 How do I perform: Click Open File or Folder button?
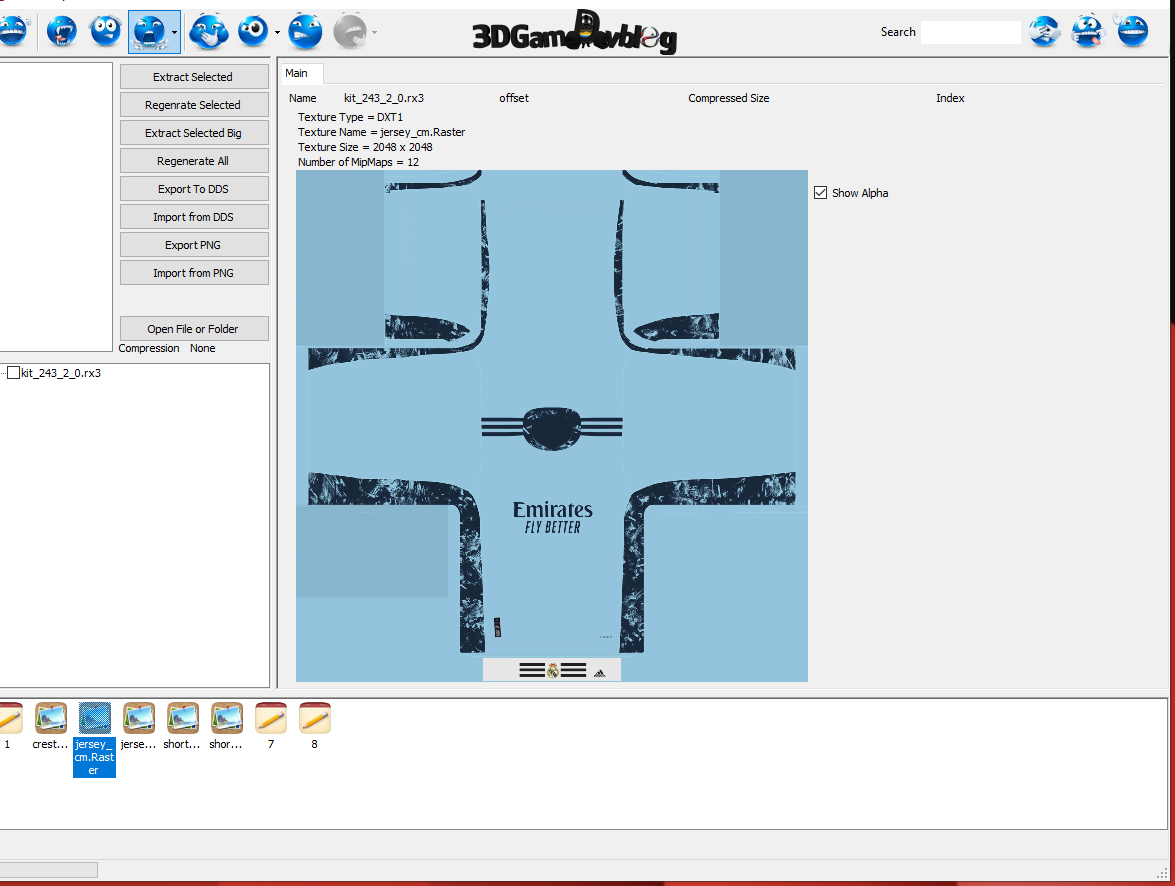[194, 328]
